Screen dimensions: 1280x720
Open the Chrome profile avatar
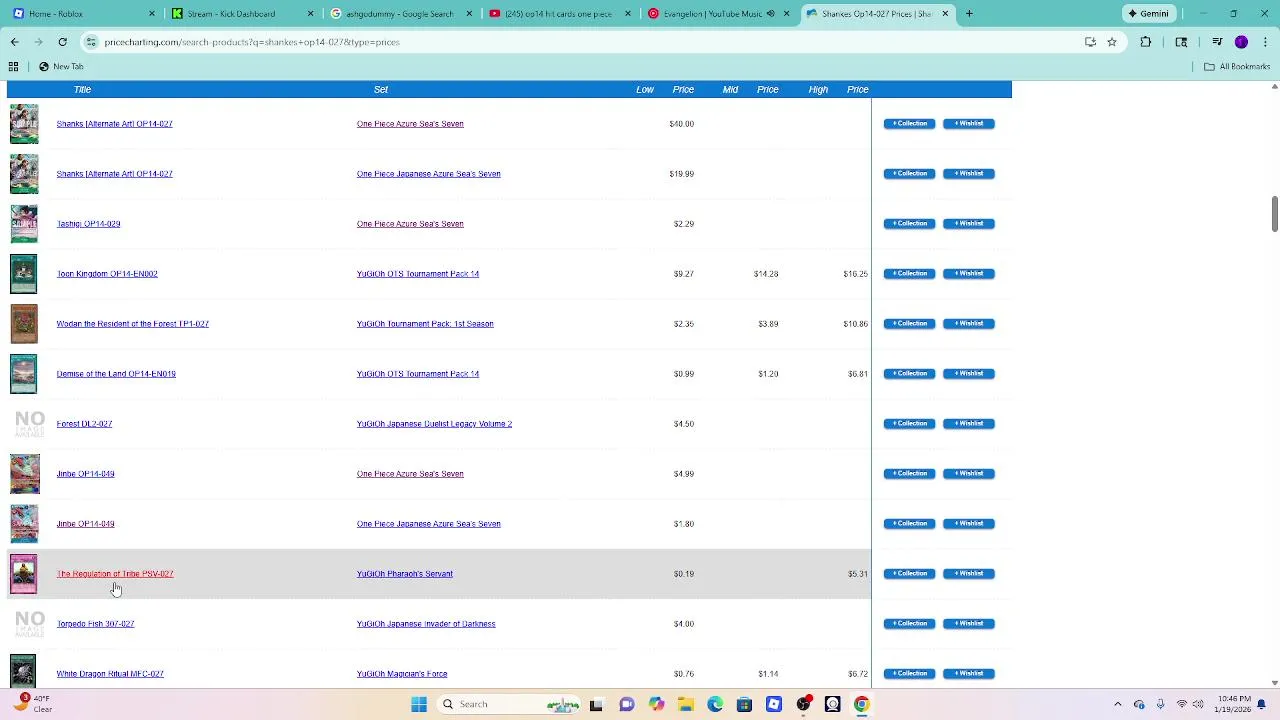[x=1241, y=42]
